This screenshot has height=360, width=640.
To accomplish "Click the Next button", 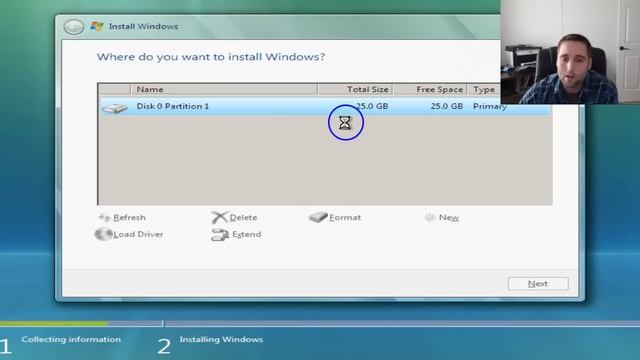I will coord(538,284).
